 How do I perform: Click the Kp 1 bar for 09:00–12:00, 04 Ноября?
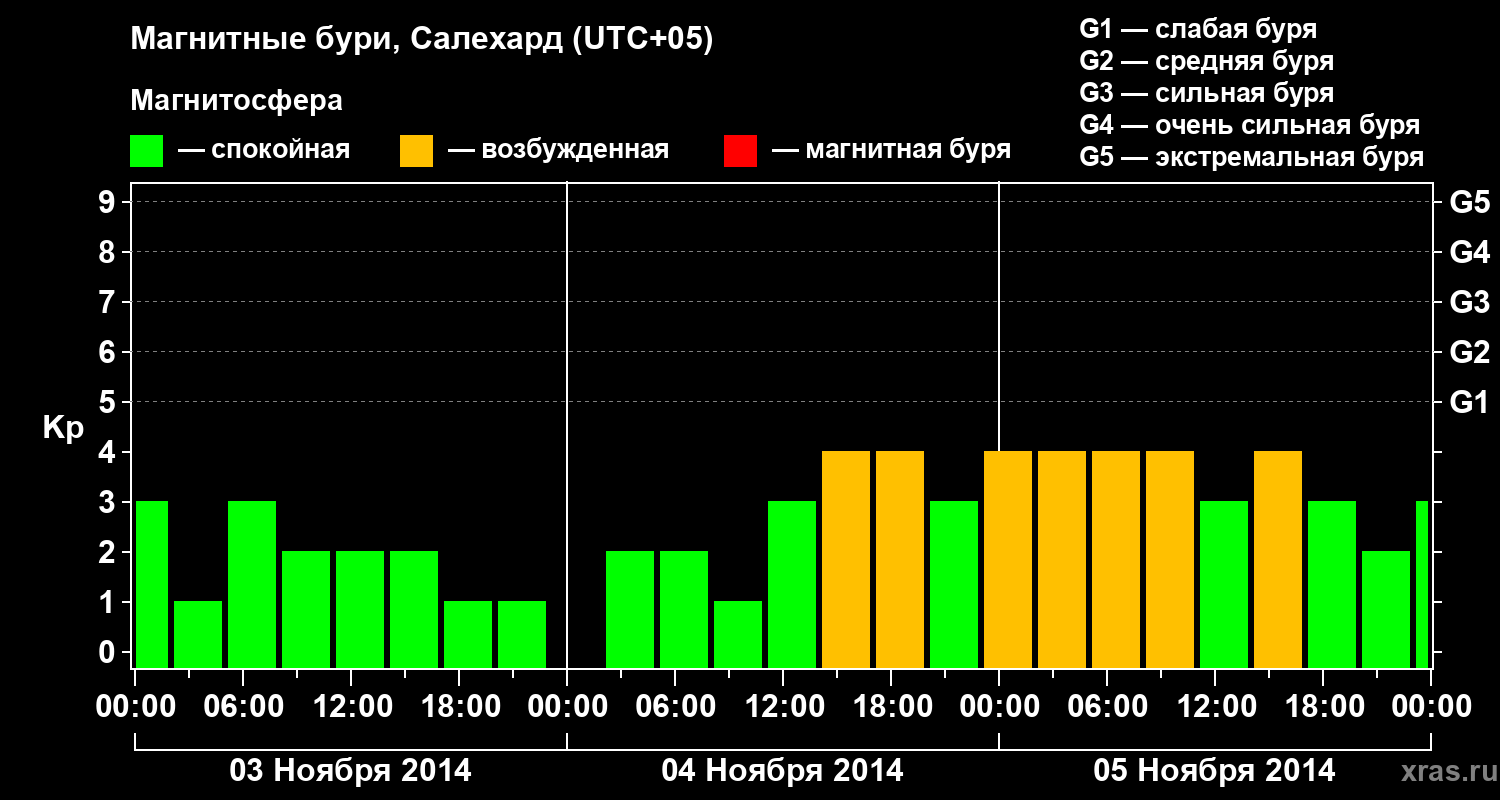(x=738, y=634)
